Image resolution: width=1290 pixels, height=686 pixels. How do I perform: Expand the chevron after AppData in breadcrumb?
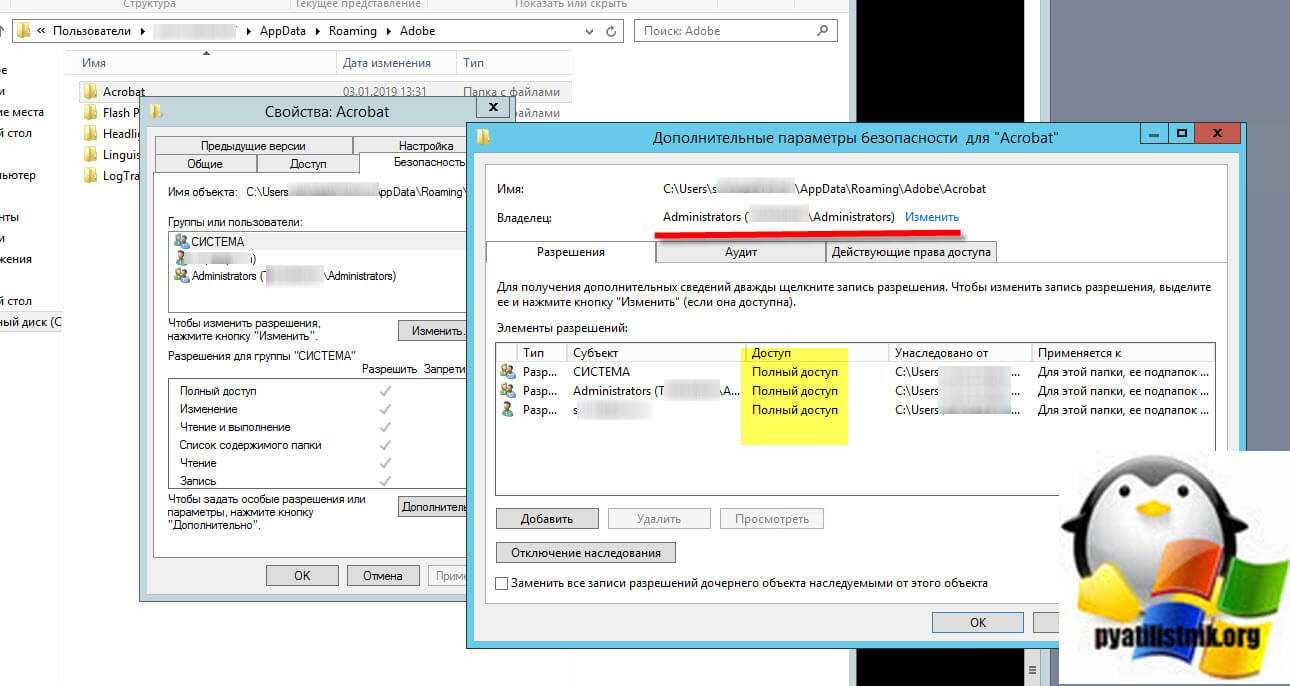click(x=319, y=31)
